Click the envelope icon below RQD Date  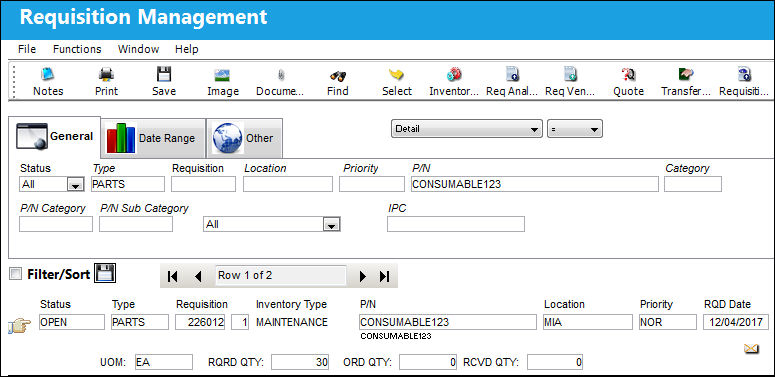[751, 349]
